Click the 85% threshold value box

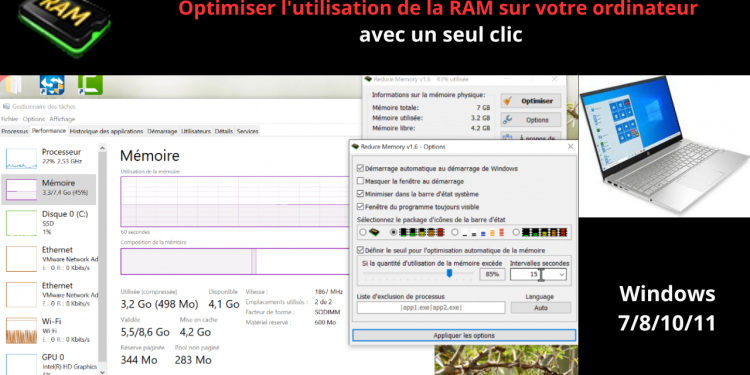[x=492, y=275]
